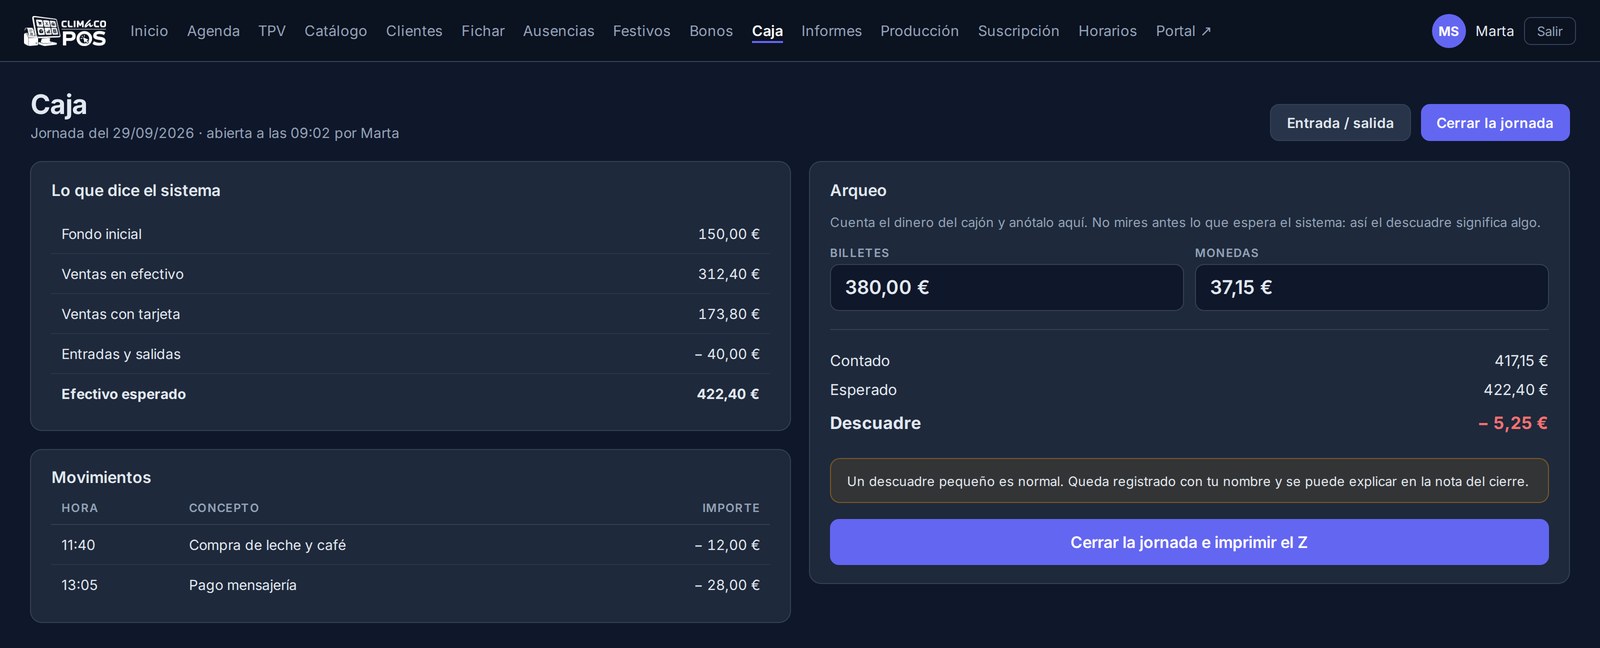The width and height of the screenshot is (1600, 648).
Task: Click the Ventas en efectivo row label
Action: [122, 274]
